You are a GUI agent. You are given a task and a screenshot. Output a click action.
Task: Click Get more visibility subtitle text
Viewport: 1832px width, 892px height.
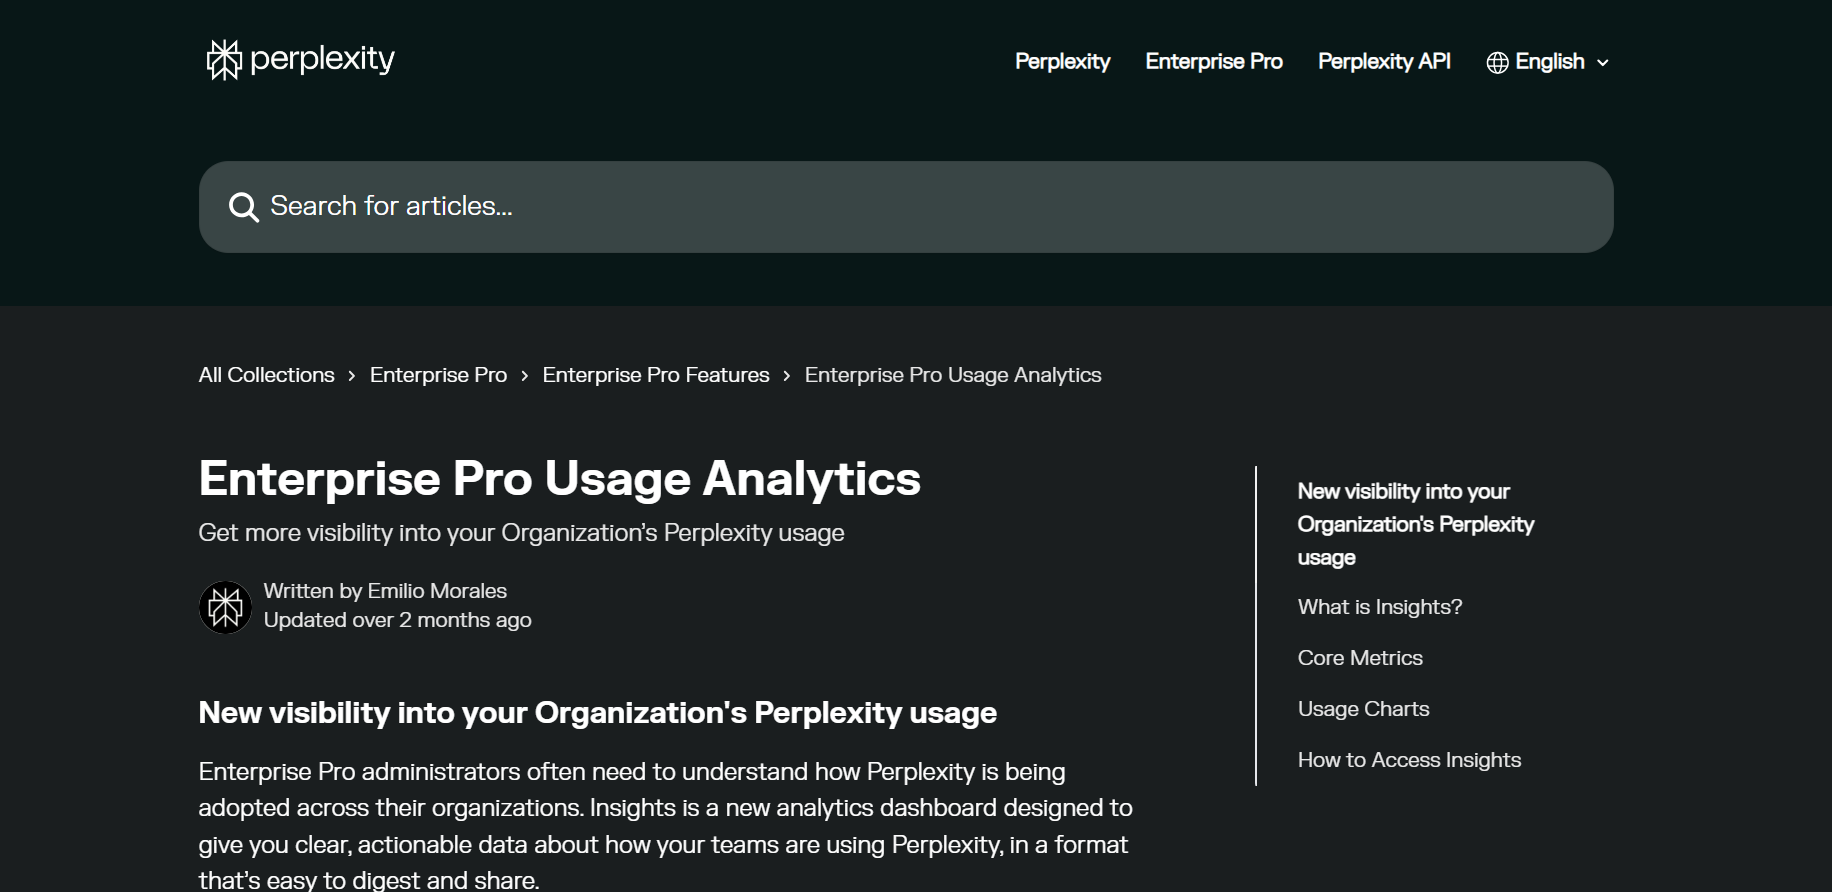521,533
